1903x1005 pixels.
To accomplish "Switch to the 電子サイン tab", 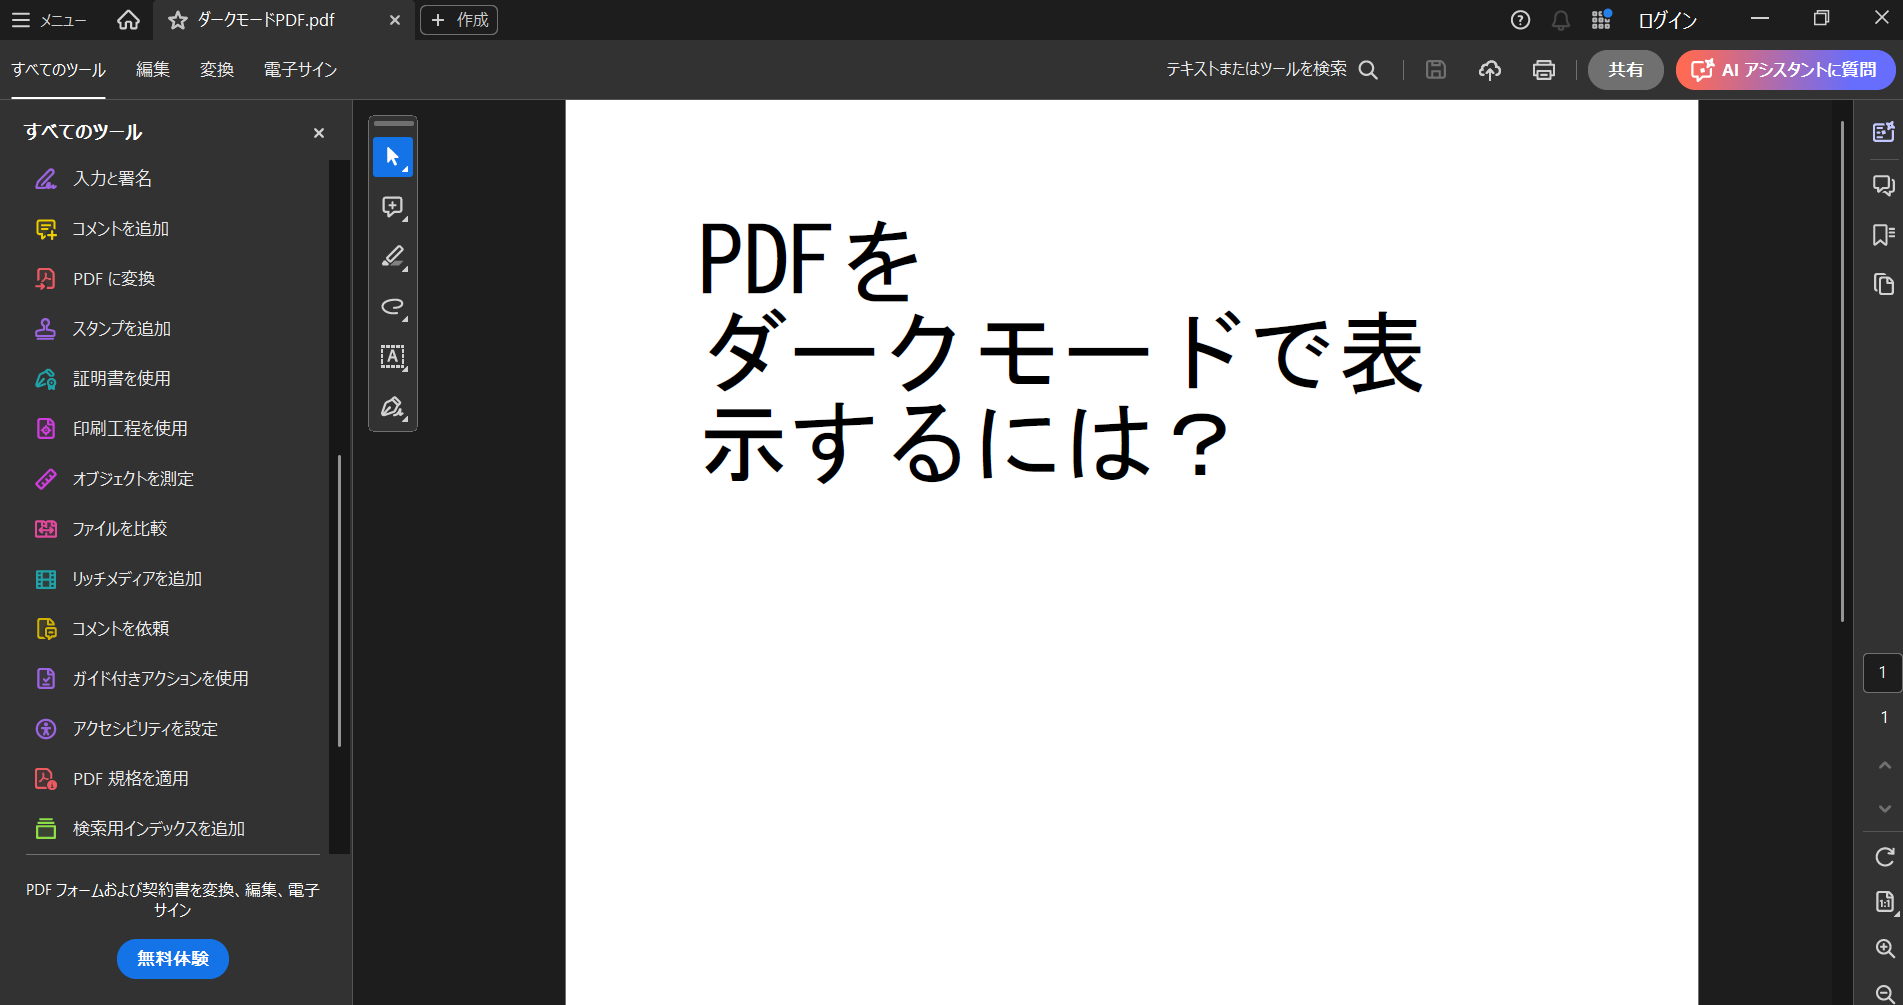I will [x=299, y=69].
